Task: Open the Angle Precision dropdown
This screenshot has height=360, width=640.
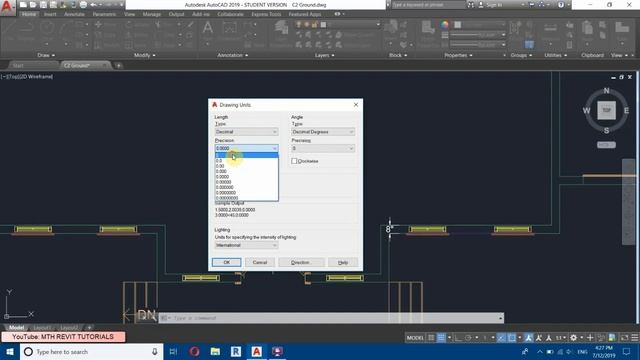Action: (x=323, y=148)
